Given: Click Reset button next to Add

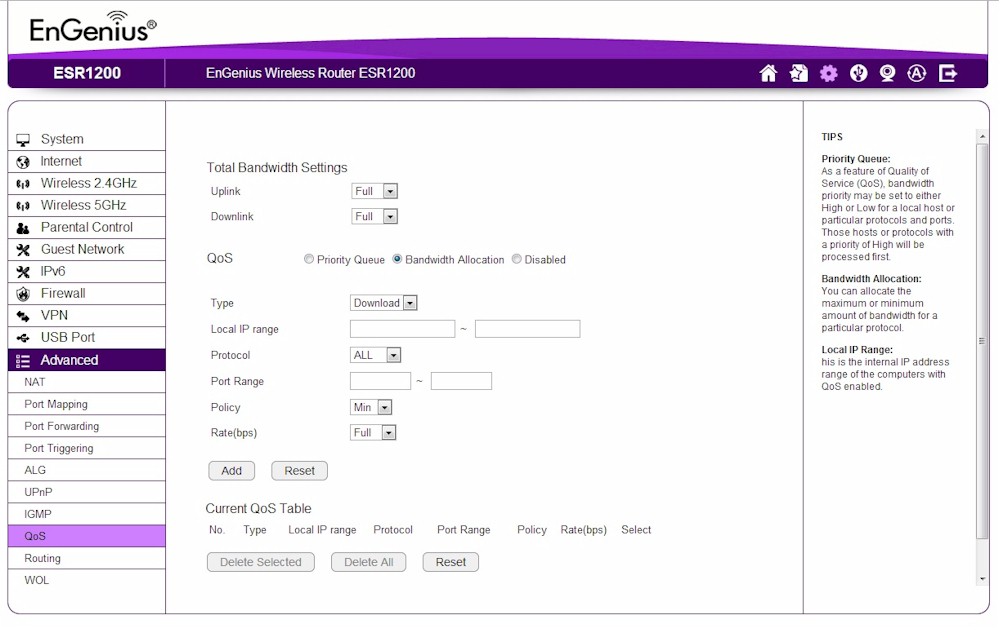Looking at the screenshot, I should [299, 471].
